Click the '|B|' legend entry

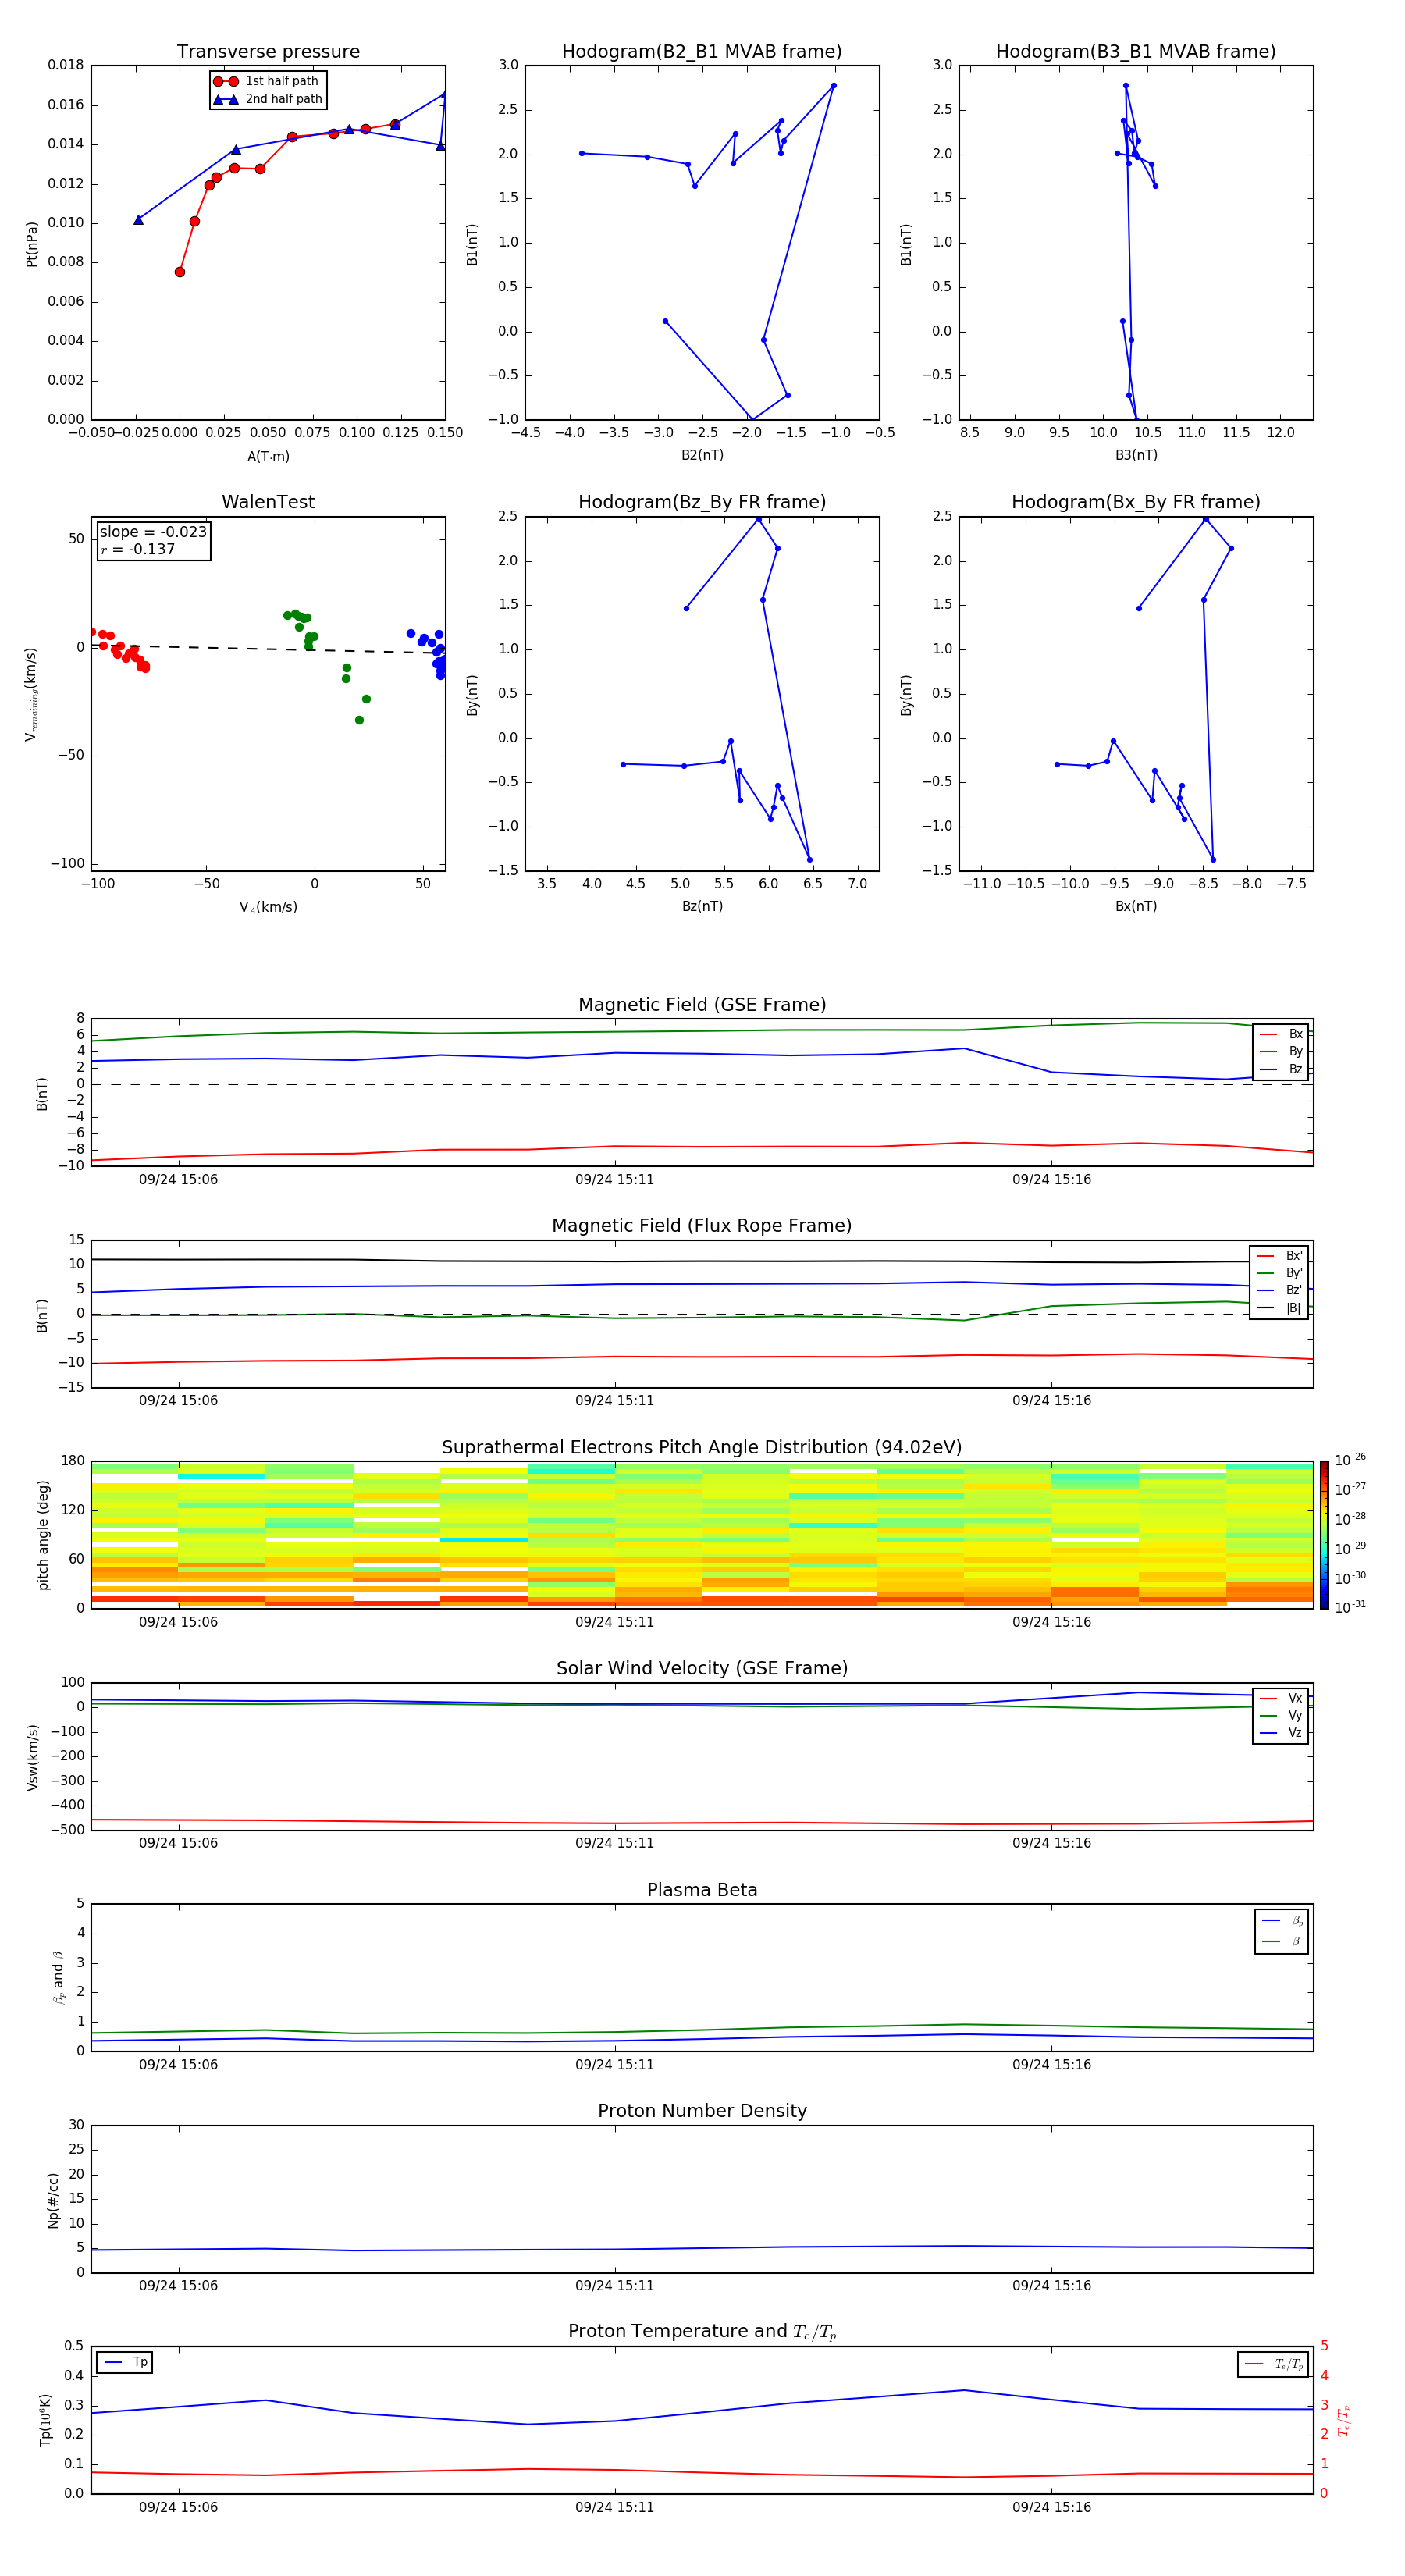point(1279,1308)
